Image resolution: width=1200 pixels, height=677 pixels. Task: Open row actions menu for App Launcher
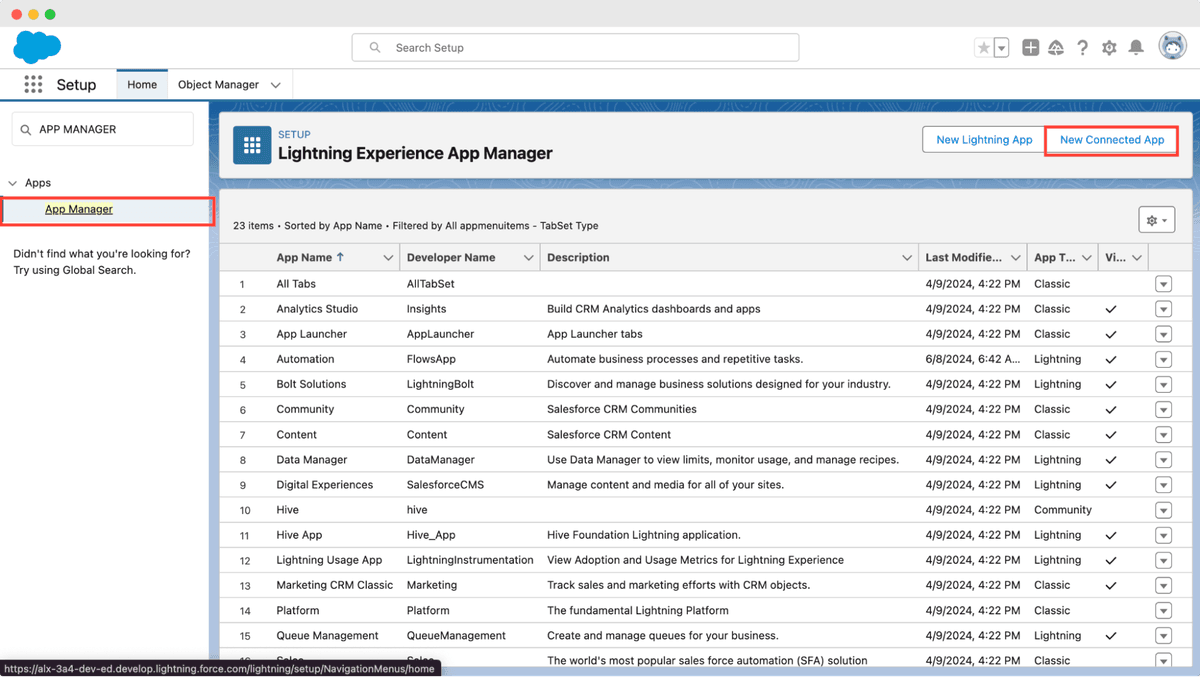click(1163, 334)
